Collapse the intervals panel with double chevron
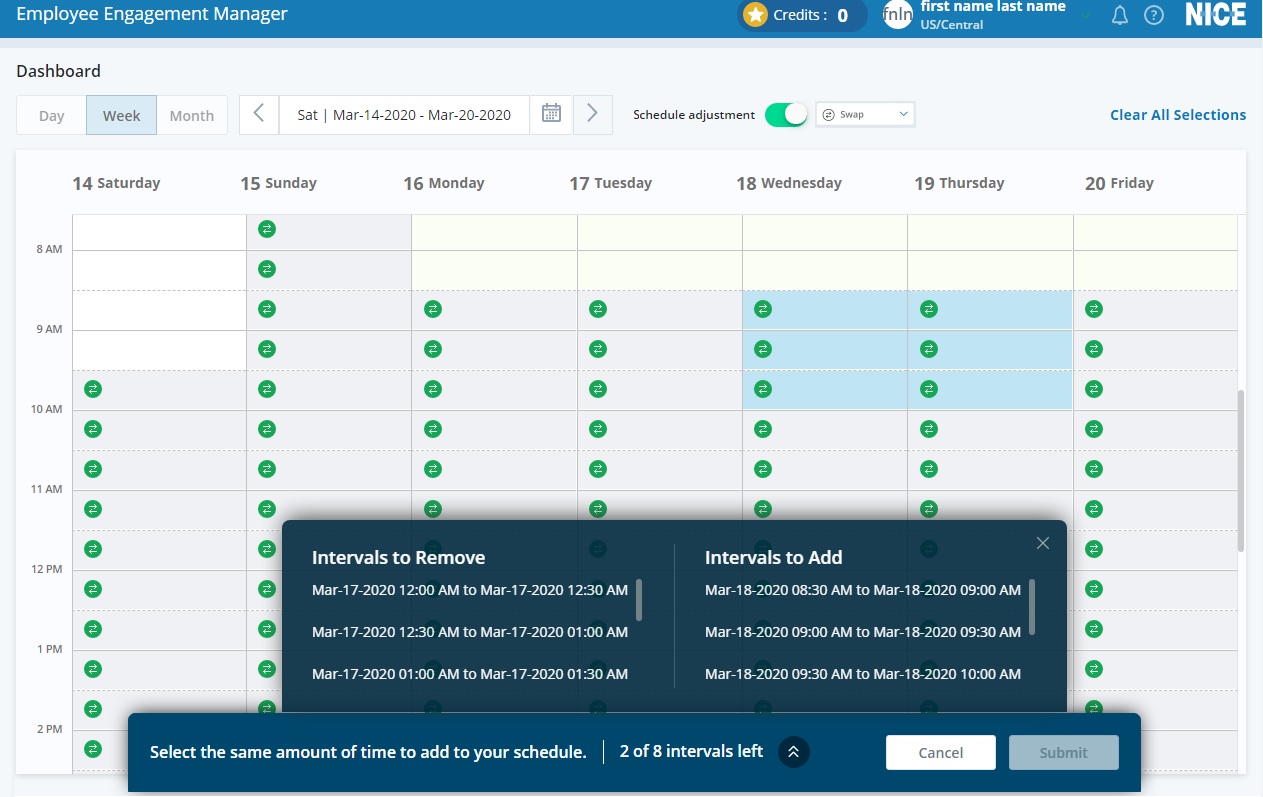This screenshot has width=1263, height=797. coord(793,752)
